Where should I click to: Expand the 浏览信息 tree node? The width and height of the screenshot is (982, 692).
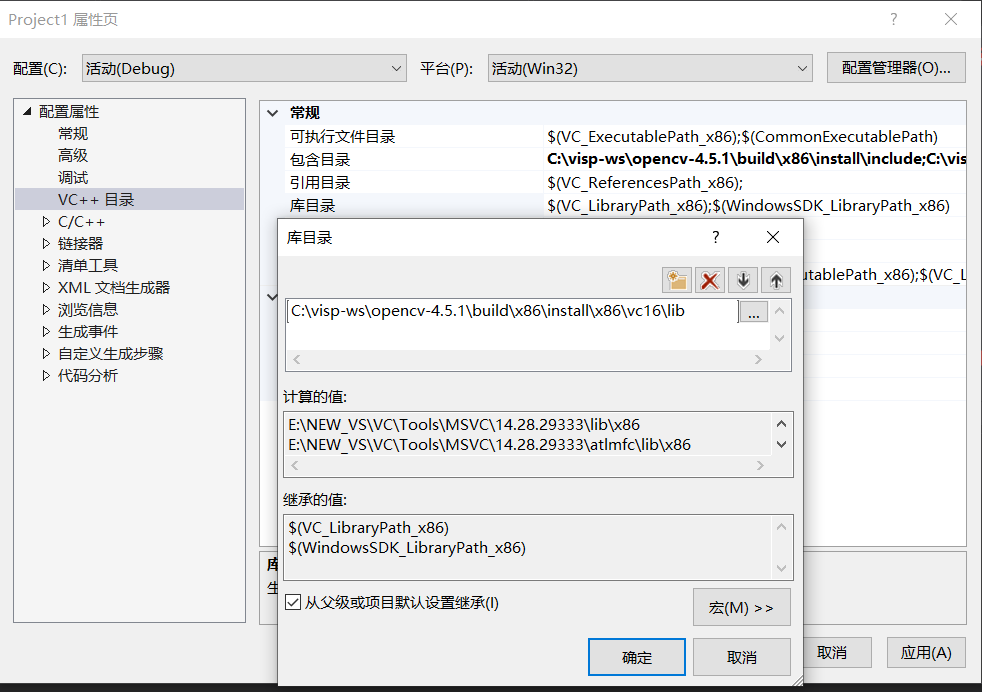(x=46, y=309)
